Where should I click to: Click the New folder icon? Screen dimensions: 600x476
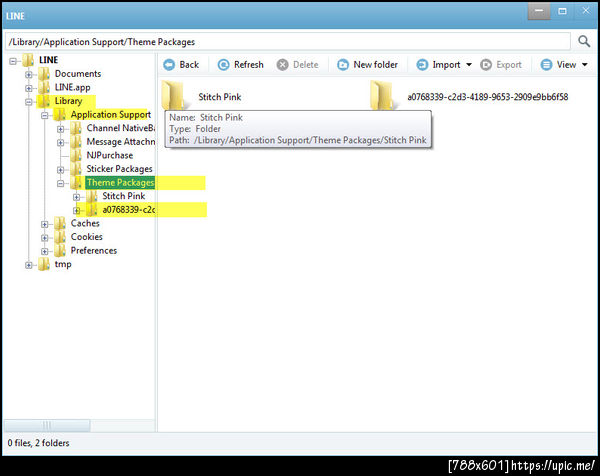[x=343, y=65]
